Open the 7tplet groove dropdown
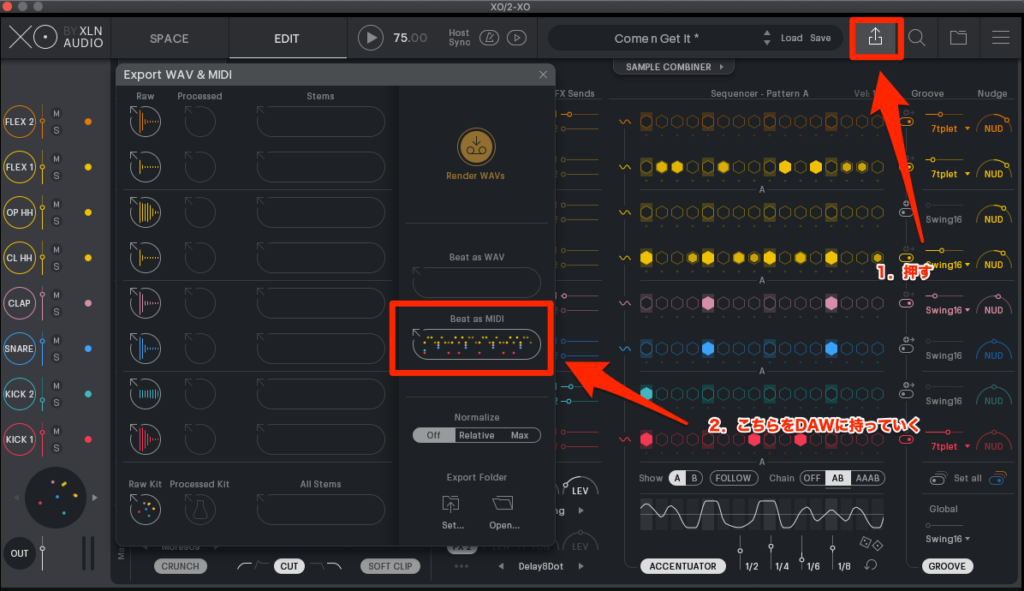 (x=950, y=129)
